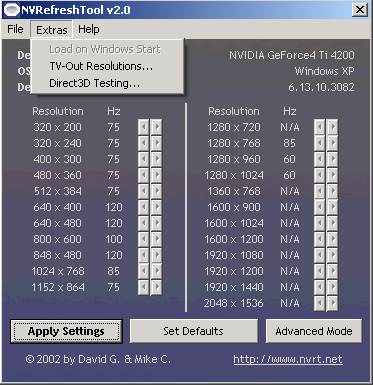This screenshot has height=386, width=373.
Task: Switch to Advanced Mode
Action: point(314,331)
